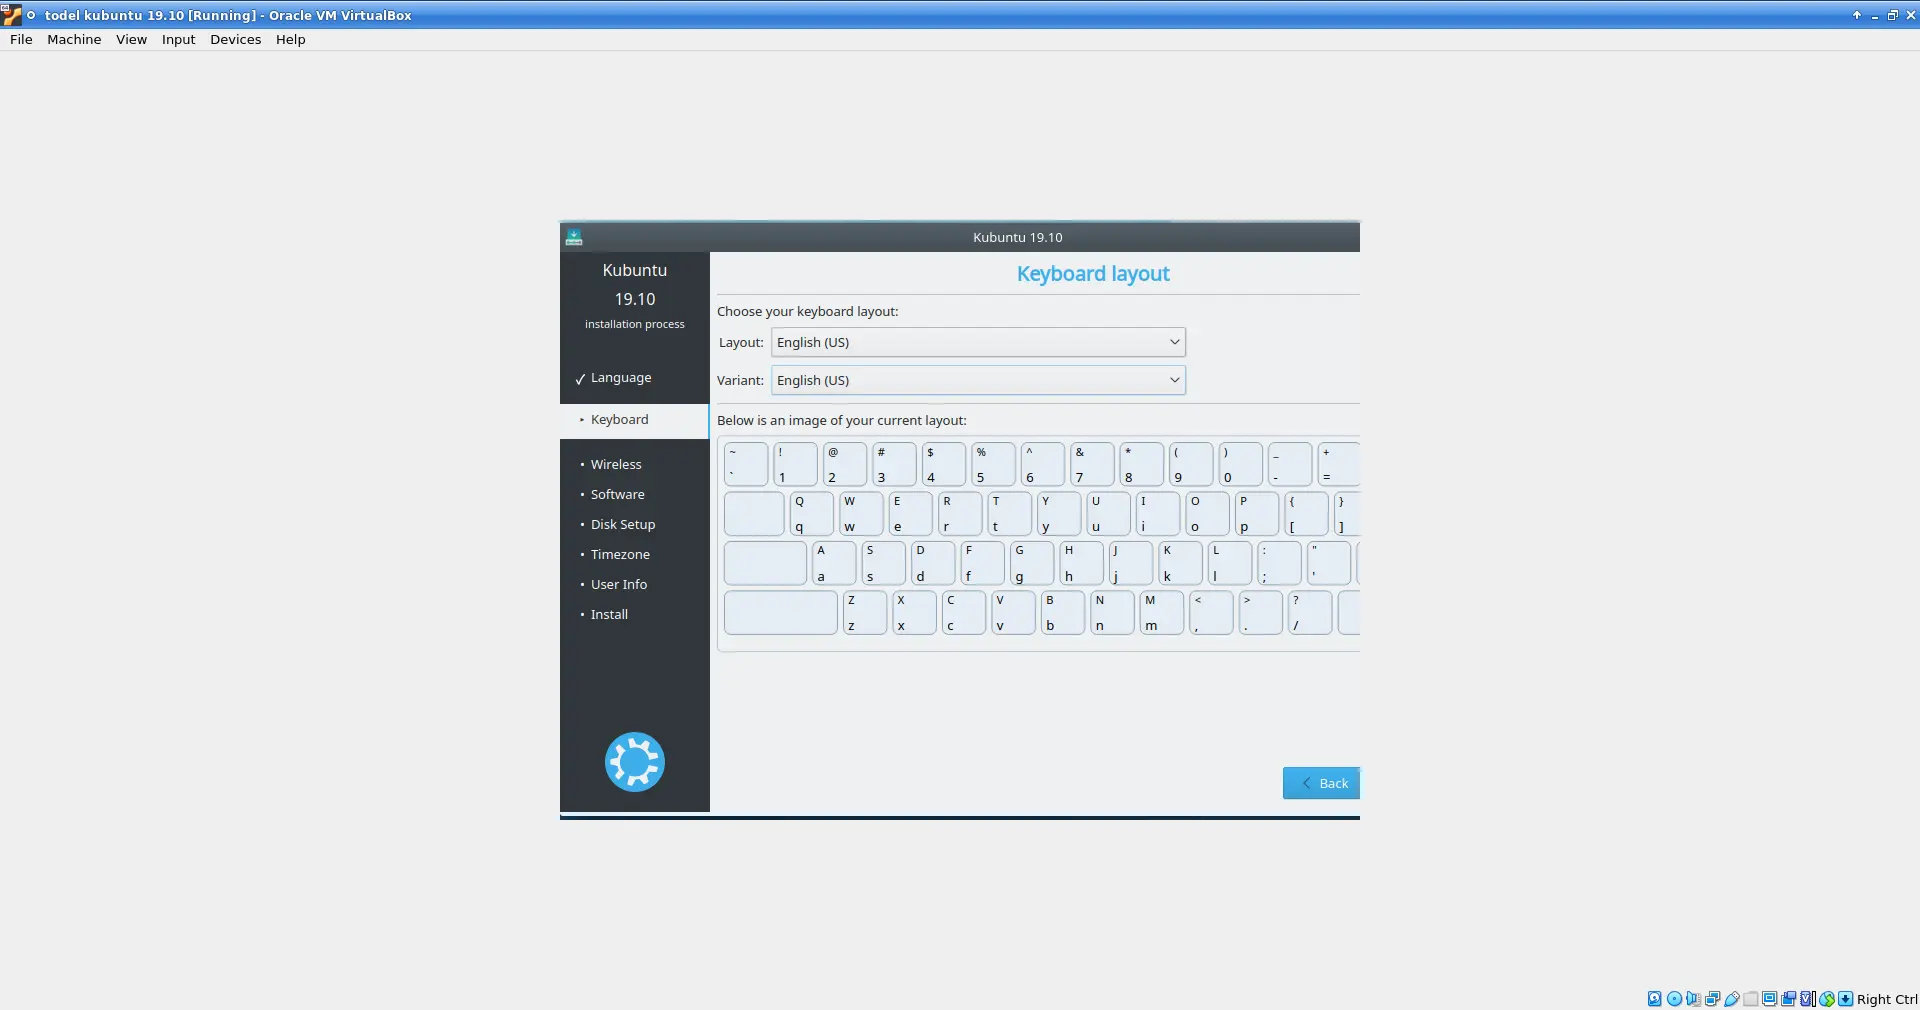Image resolution: width=1920 pixels, height=1010 pixels.
Task: Click the USB devices status icon
Action: [x=1732, y=998]
